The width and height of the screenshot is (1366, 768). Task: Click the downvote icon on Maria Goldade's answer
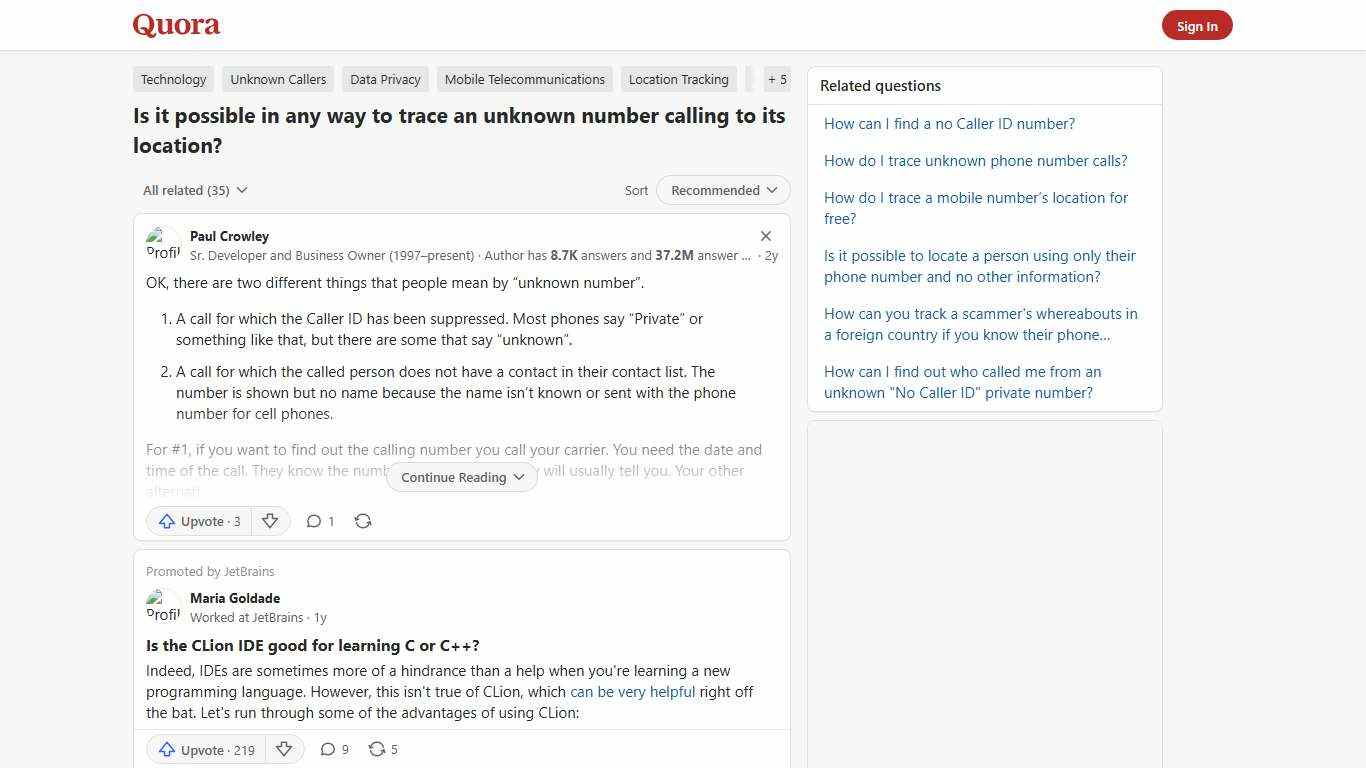point(284,749)
